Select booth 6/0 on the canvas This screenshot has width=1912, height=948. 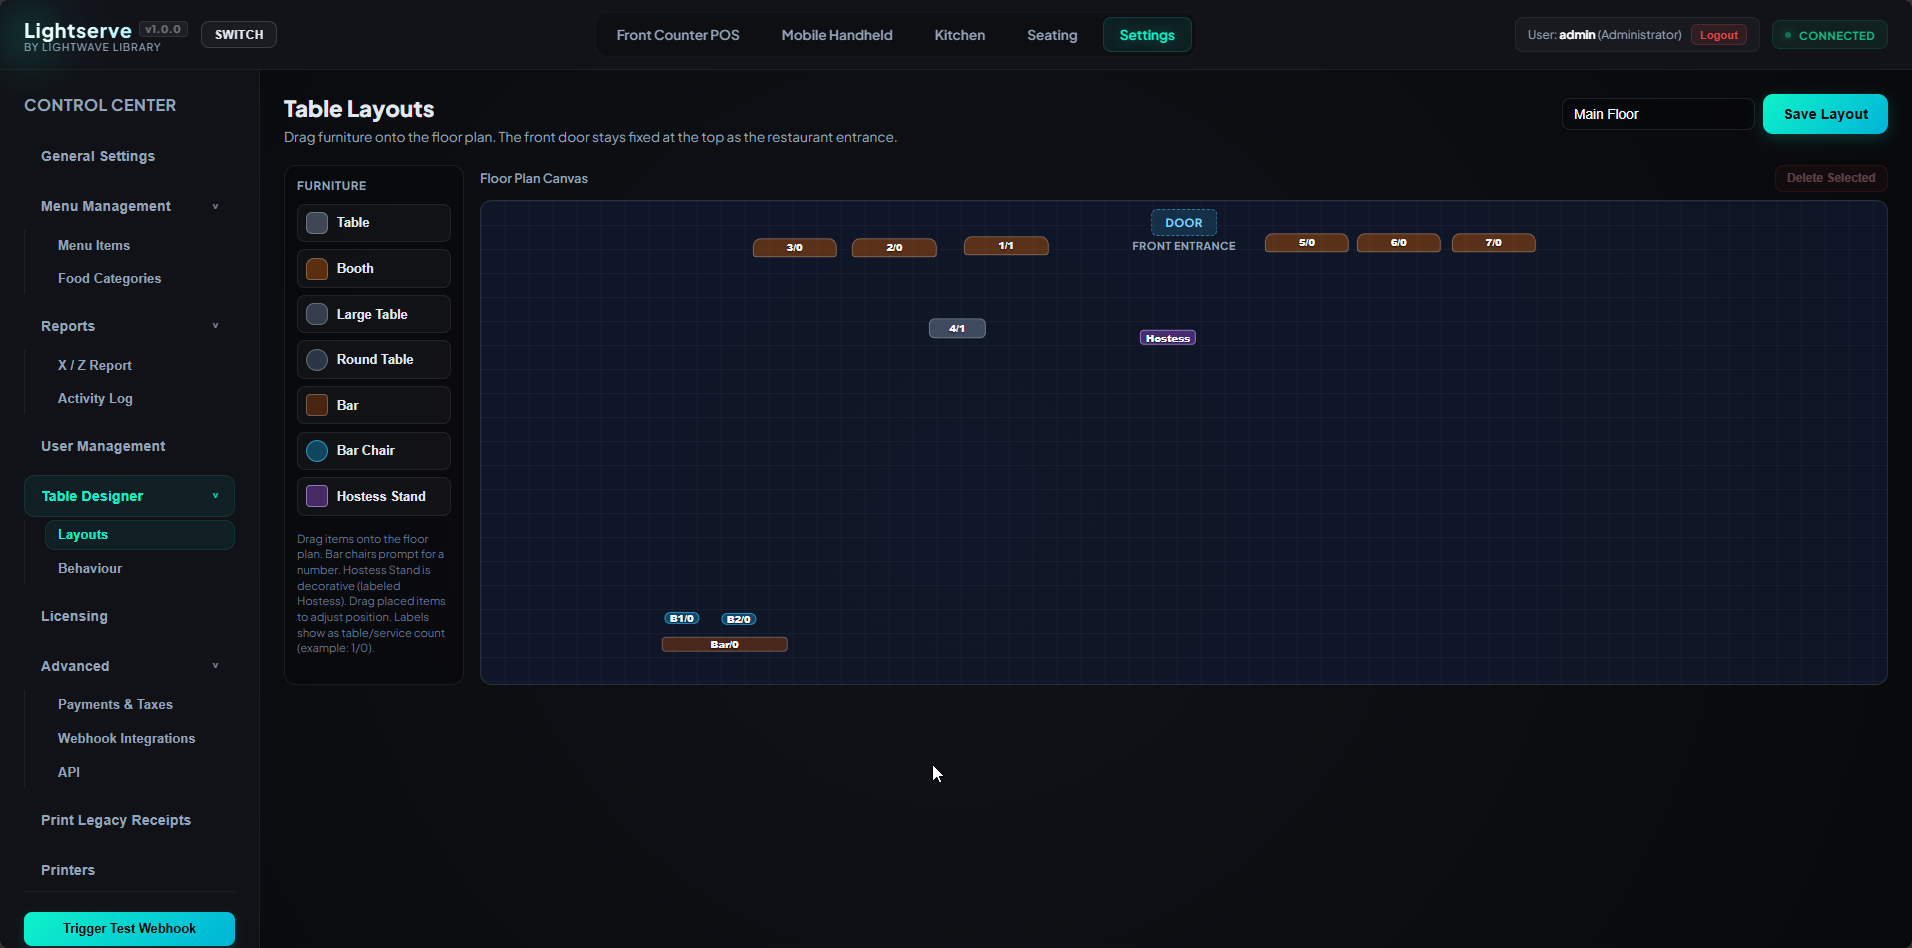click(1399, 242)
